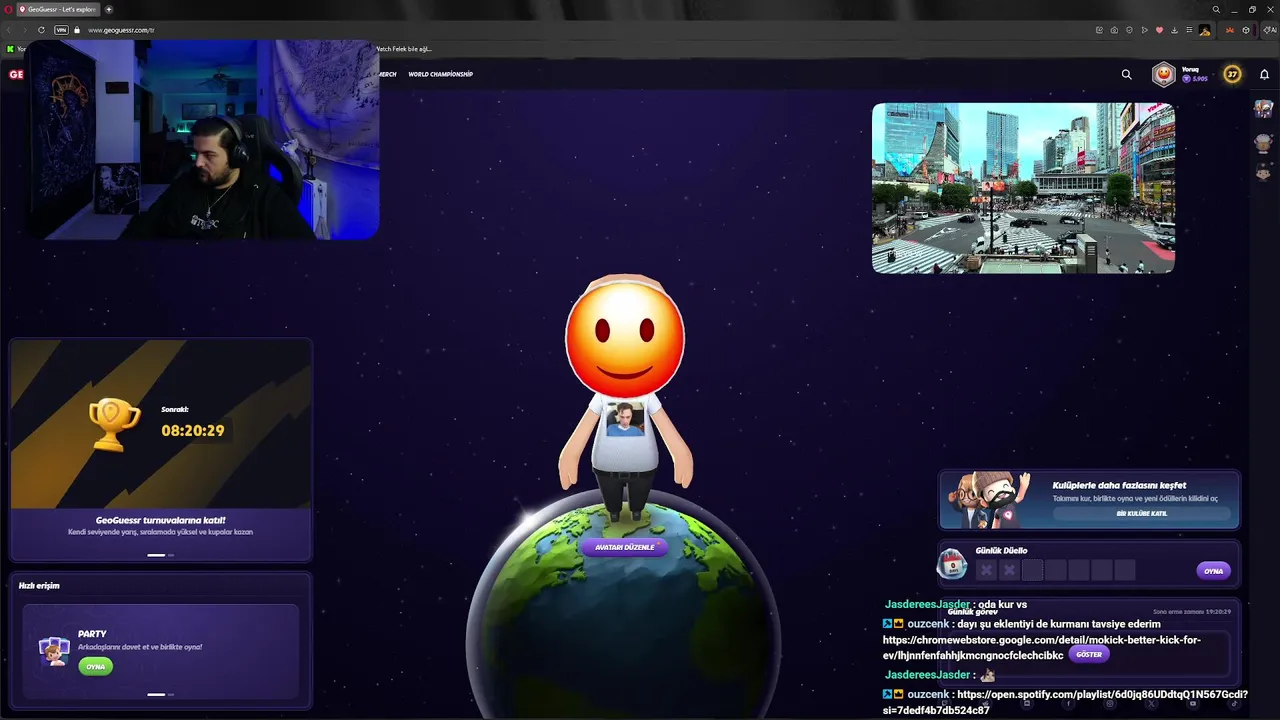1280x720 pixels.
Task: Open the X social footer icon
Action: 1151,704
